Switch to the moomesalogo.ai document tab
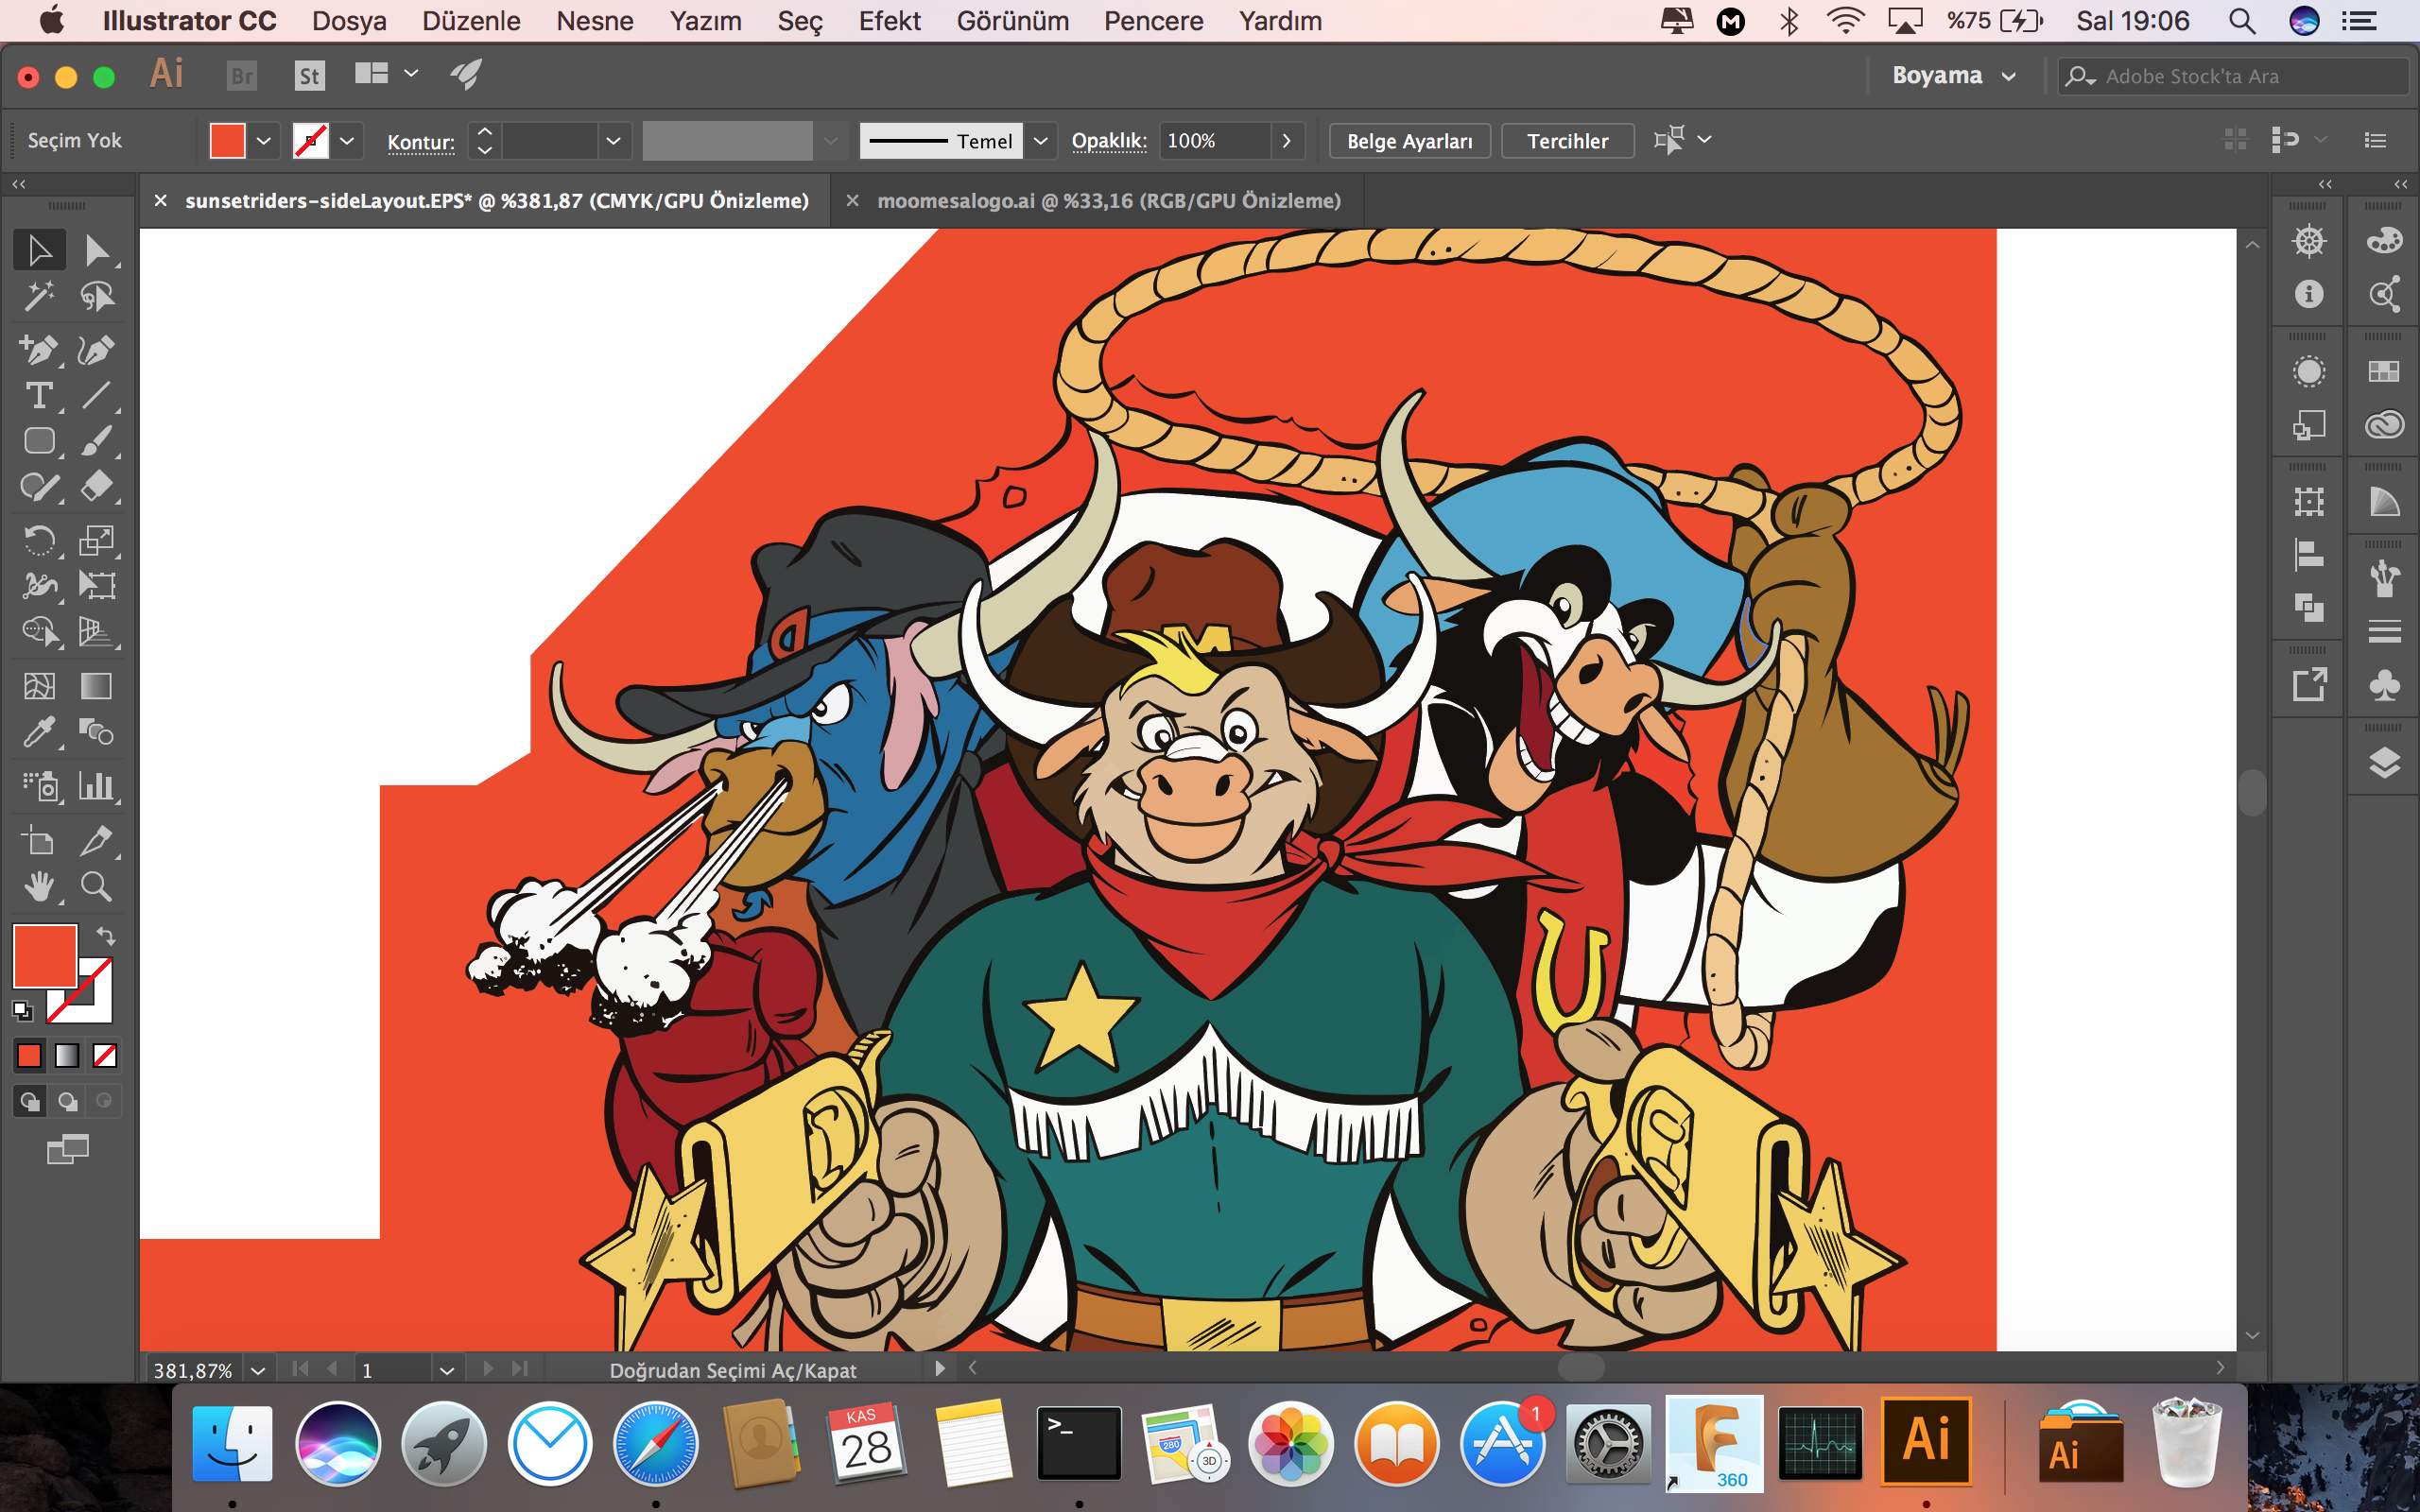2420x1512 pixels. [x=1109, y=201]
